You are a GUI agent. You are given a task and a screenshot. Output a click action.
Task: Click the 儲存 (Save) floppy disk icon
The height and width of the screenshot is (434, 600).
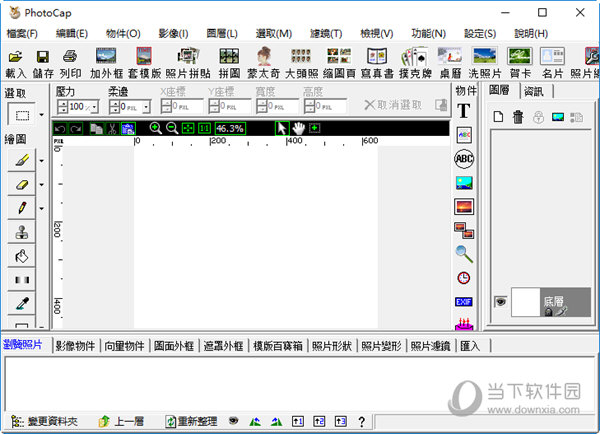[x=42, y=57]
